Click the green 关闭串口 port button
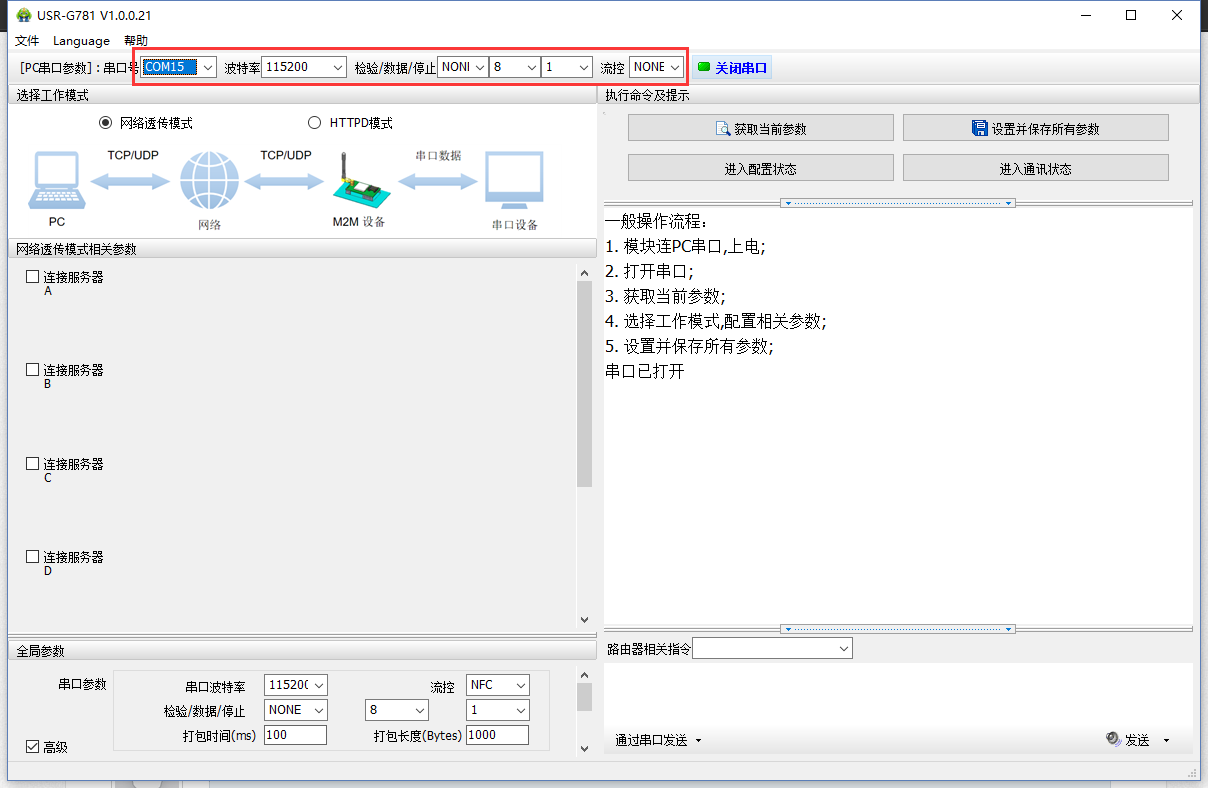 (733, 68)
